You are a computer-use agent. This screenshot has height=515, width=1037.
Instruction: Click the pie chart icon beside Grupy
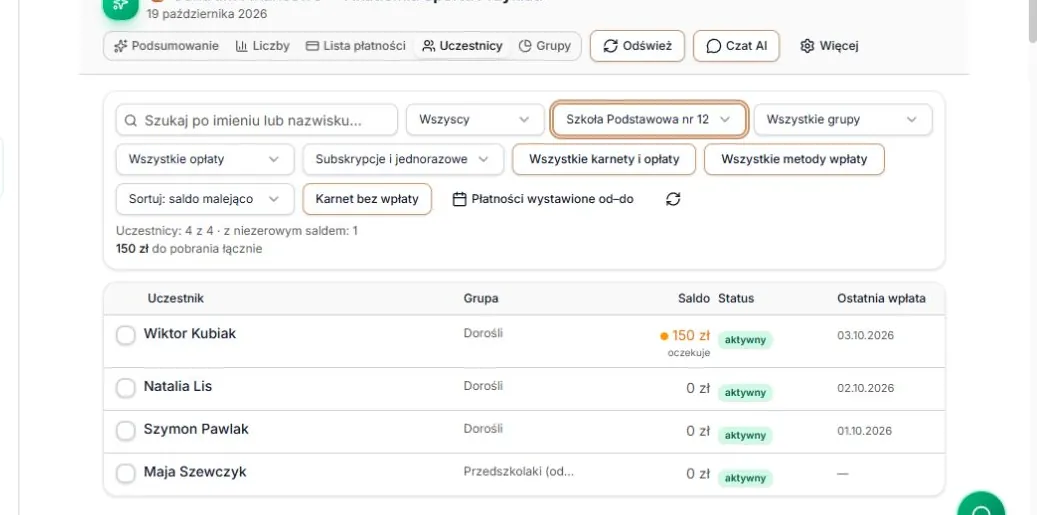(x=525, y=46)
